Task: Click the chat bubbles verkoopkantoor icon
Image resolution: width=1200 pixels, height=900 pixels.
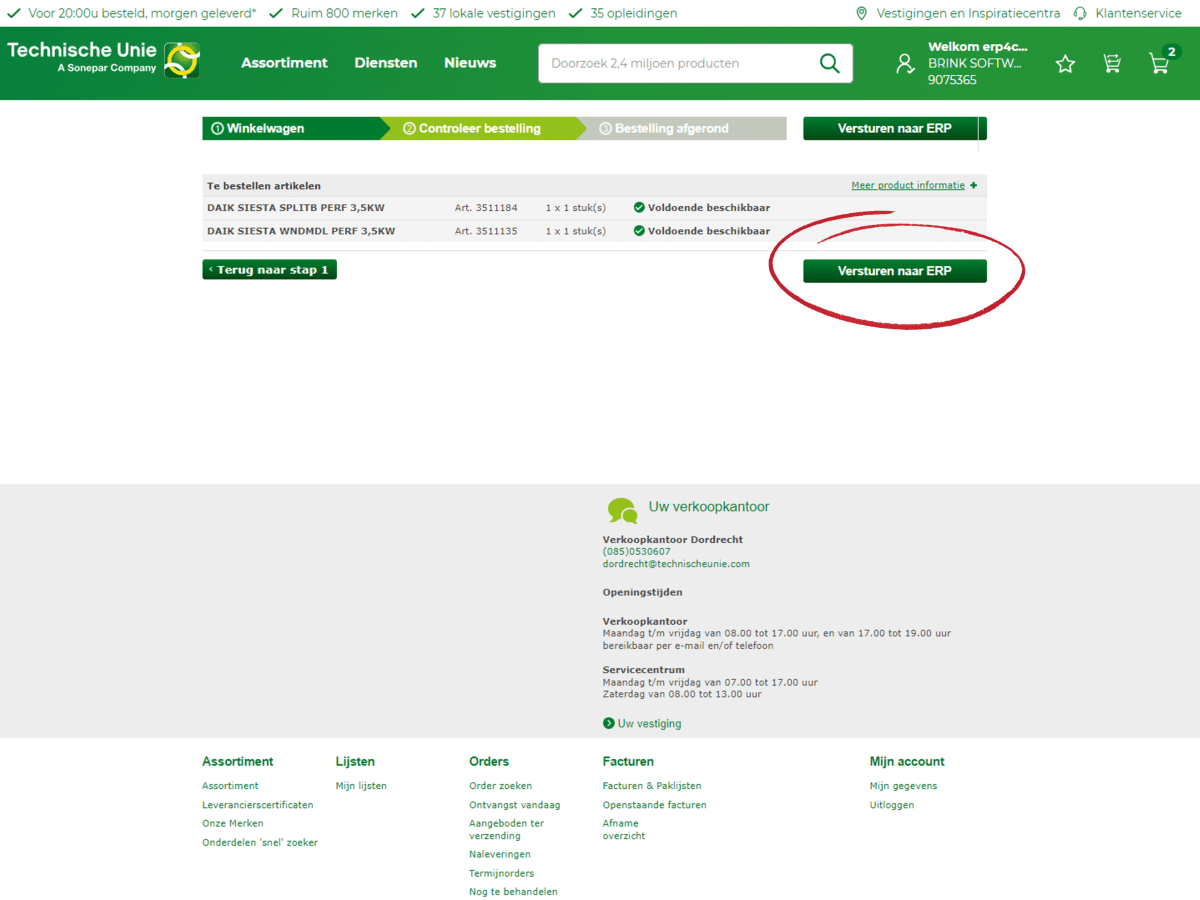Action: (x=622, y=510)
